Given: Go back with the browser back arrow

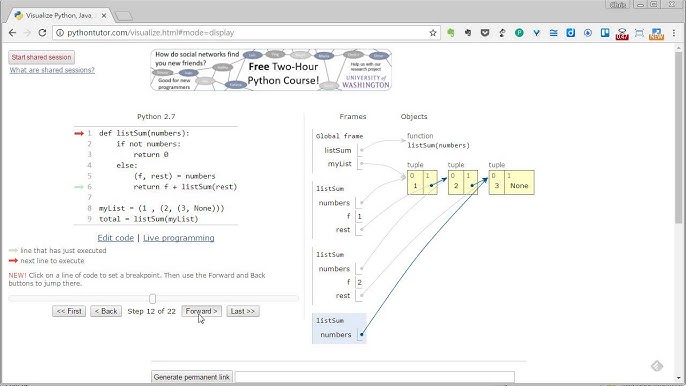Looking at the screenshot, I should (x=12, y=33).
